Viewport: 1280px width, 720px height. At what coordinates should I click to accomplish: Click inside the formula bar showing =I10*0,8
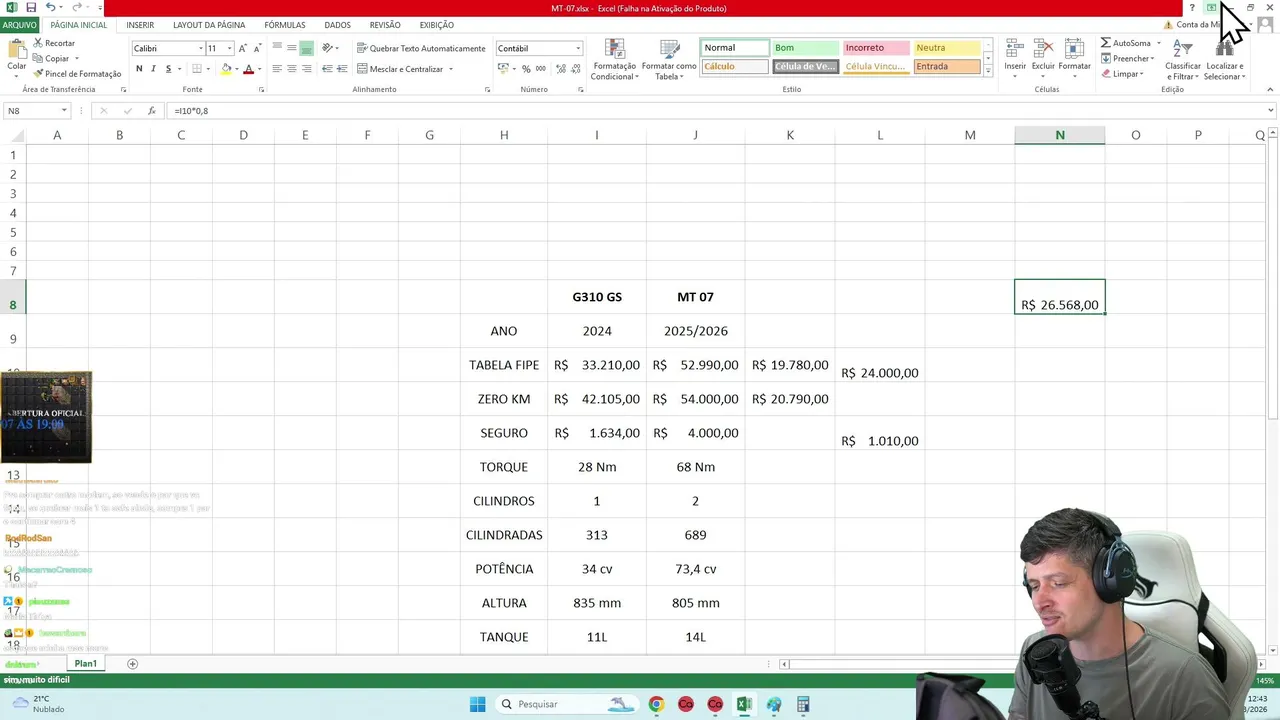pyautogui.click(x=715, y=111)
